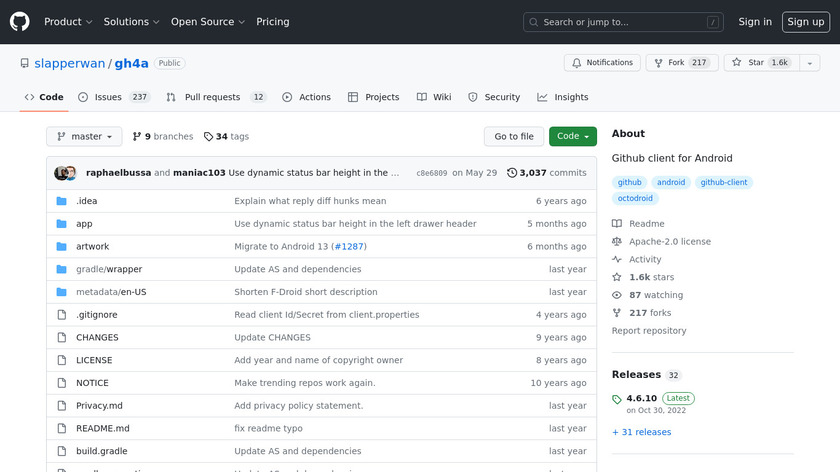Viewport: 840px width, 472px height.
Task: Open the '+ 31 releases' link
Action: pyautogui.click(x=641, y=432)
